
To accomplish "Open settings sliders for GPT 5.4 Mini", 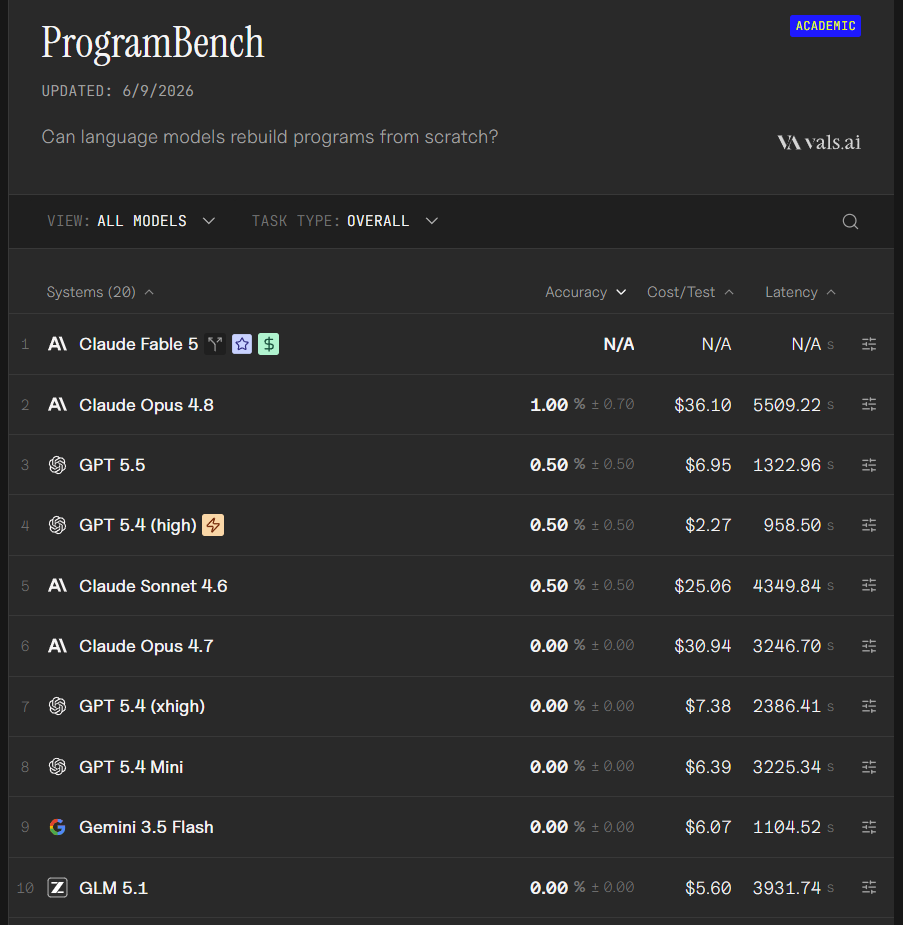I will 869,767.
